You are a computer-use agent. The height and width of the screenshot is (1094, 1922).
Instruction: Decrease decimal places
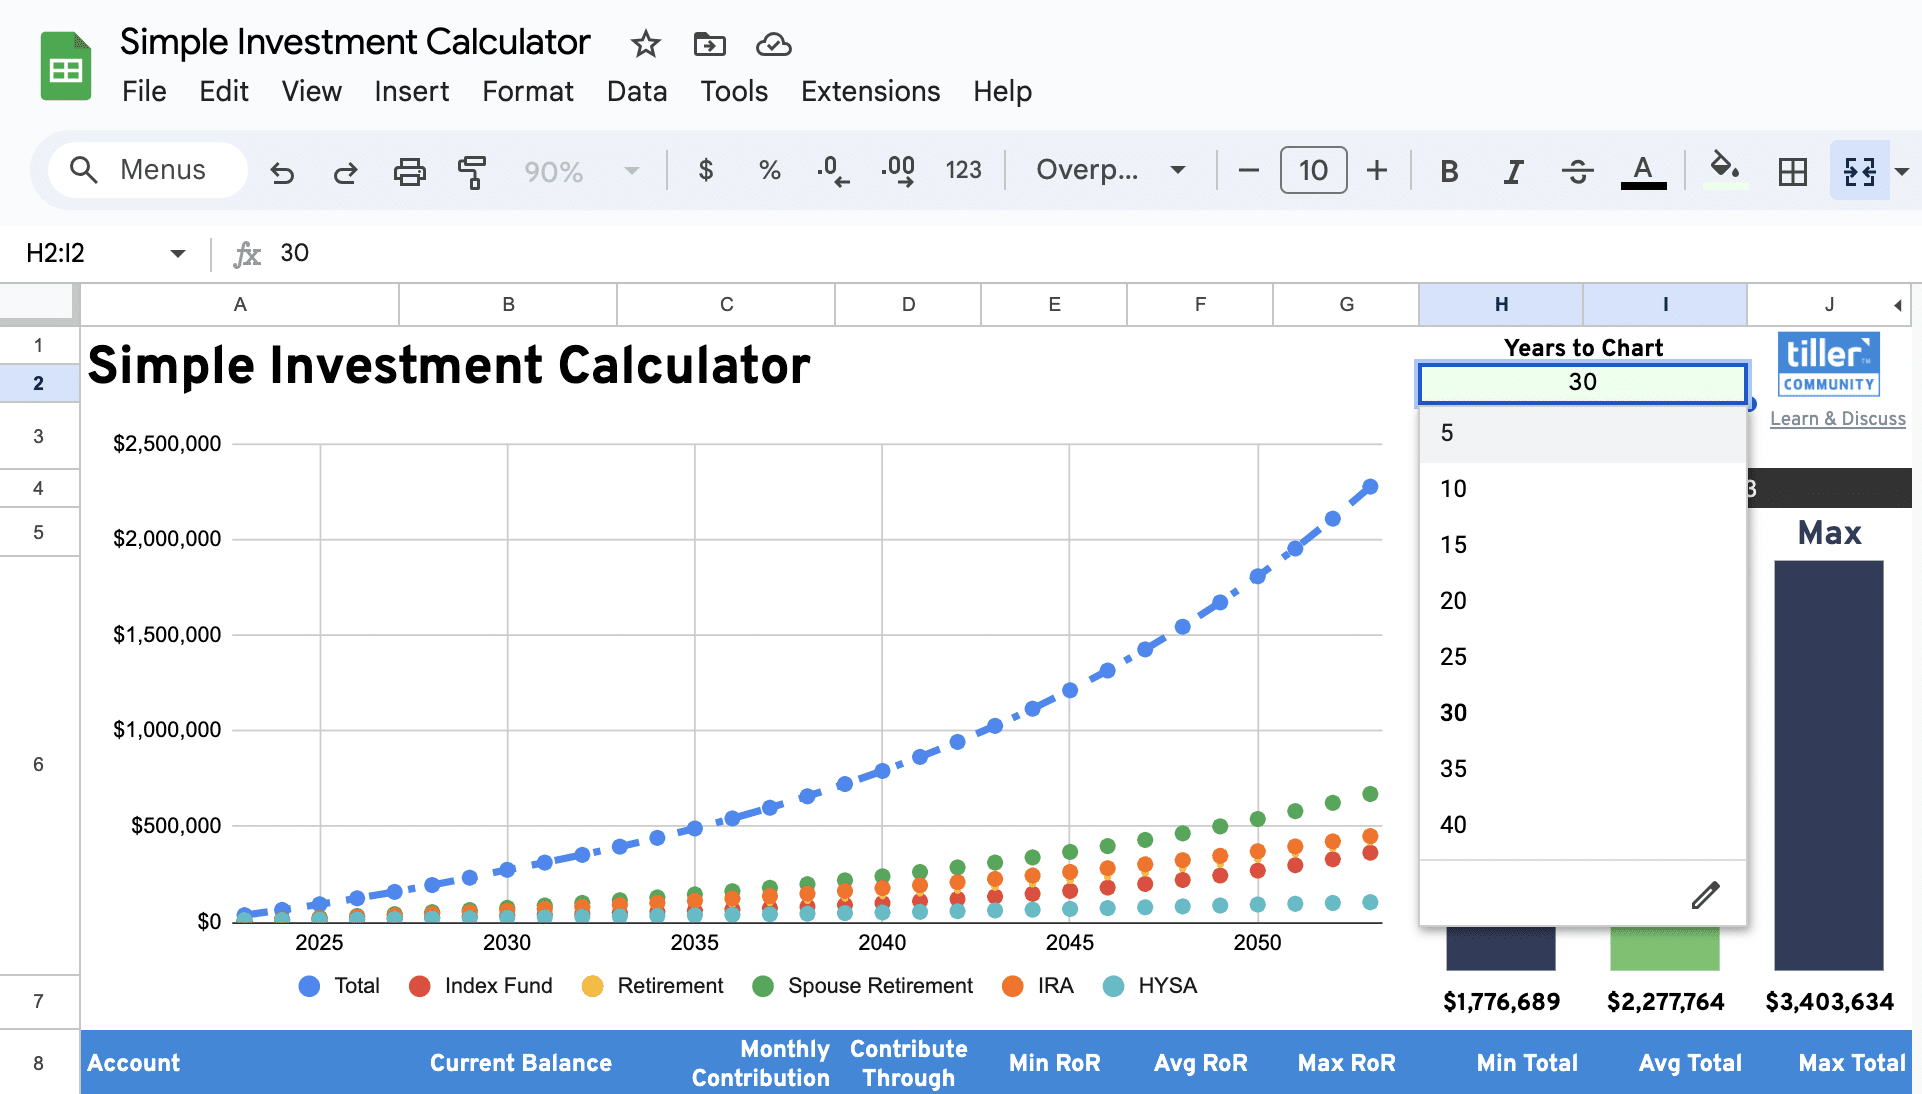[x=832, y=171]
